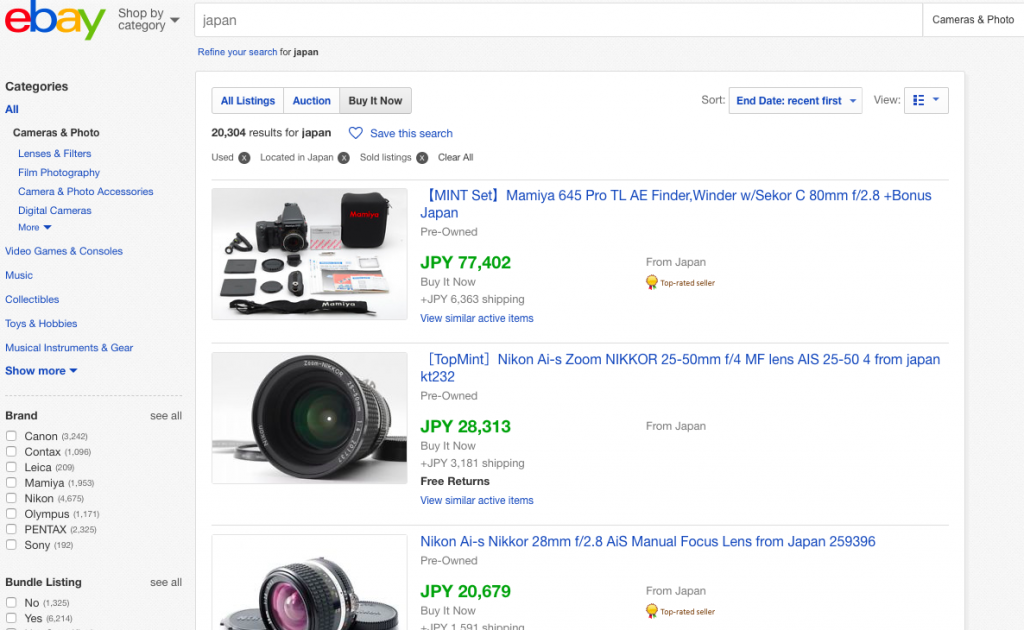Check the Canon brand checkbox
Image resolution: width=1024 pixels, height=630 pixels.
[11, 435]
